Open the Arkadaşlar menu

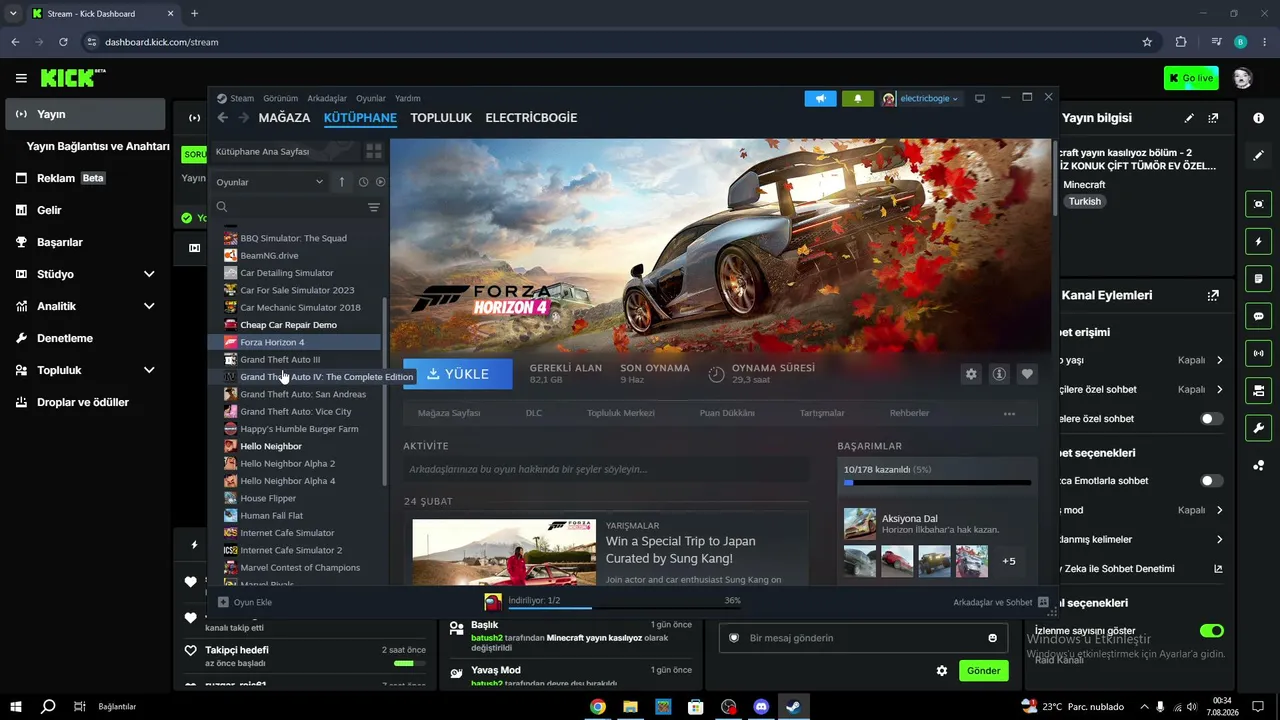pos(327,98)
